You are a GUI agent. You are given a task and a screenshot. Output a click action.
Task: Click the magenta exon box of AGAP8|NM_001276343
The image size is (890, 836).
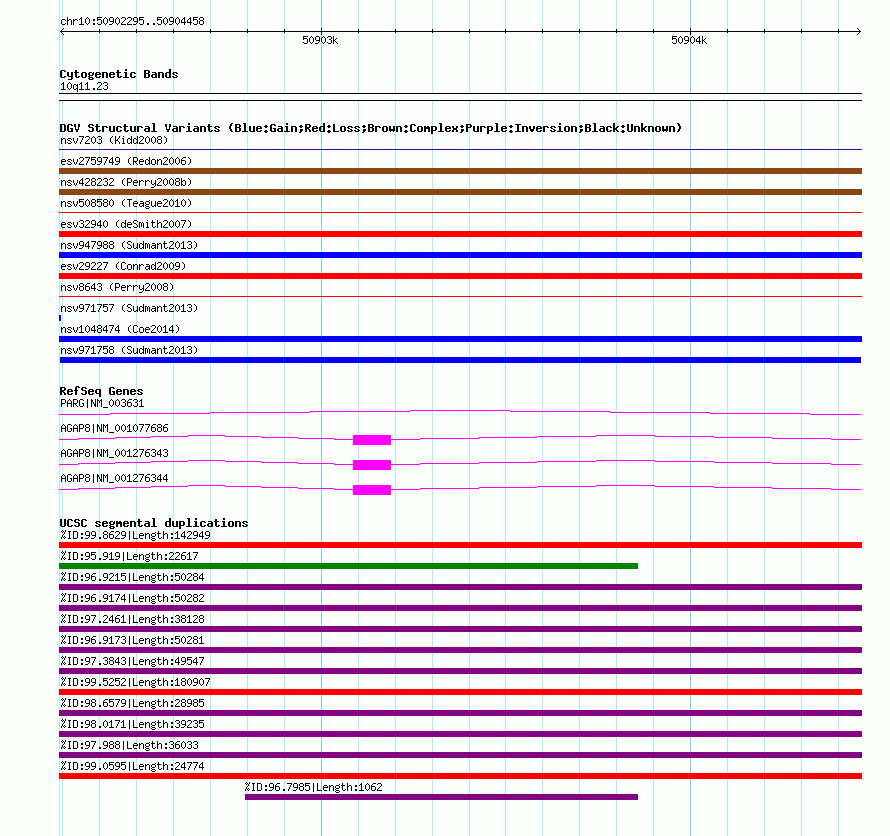click(x=372, y=465)
